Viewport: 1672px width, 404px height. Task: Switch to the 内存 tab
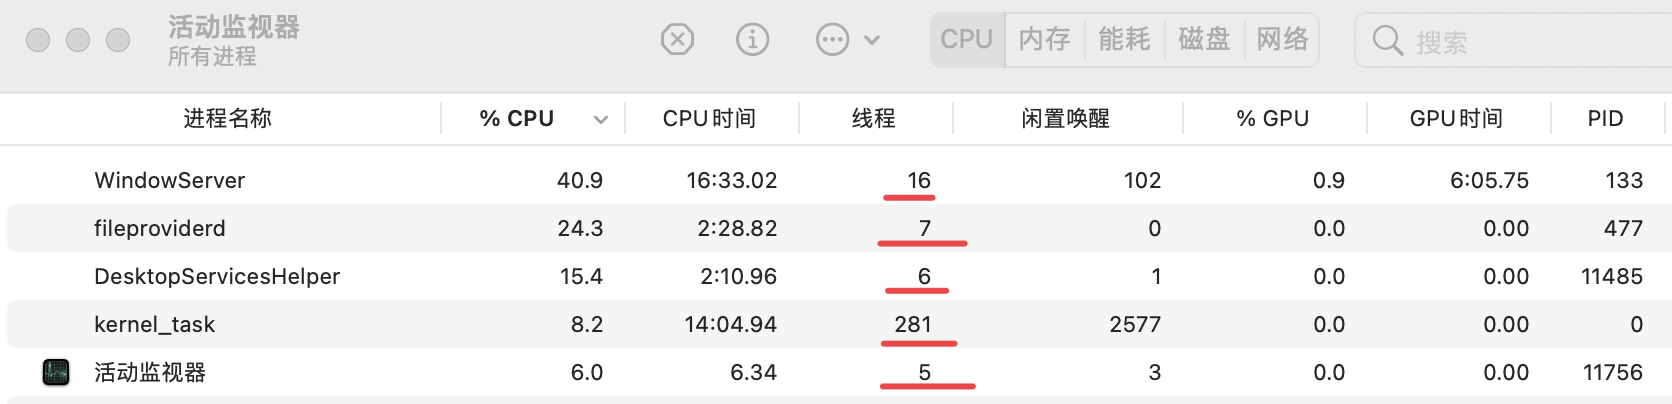click(x=1045, y=40)
